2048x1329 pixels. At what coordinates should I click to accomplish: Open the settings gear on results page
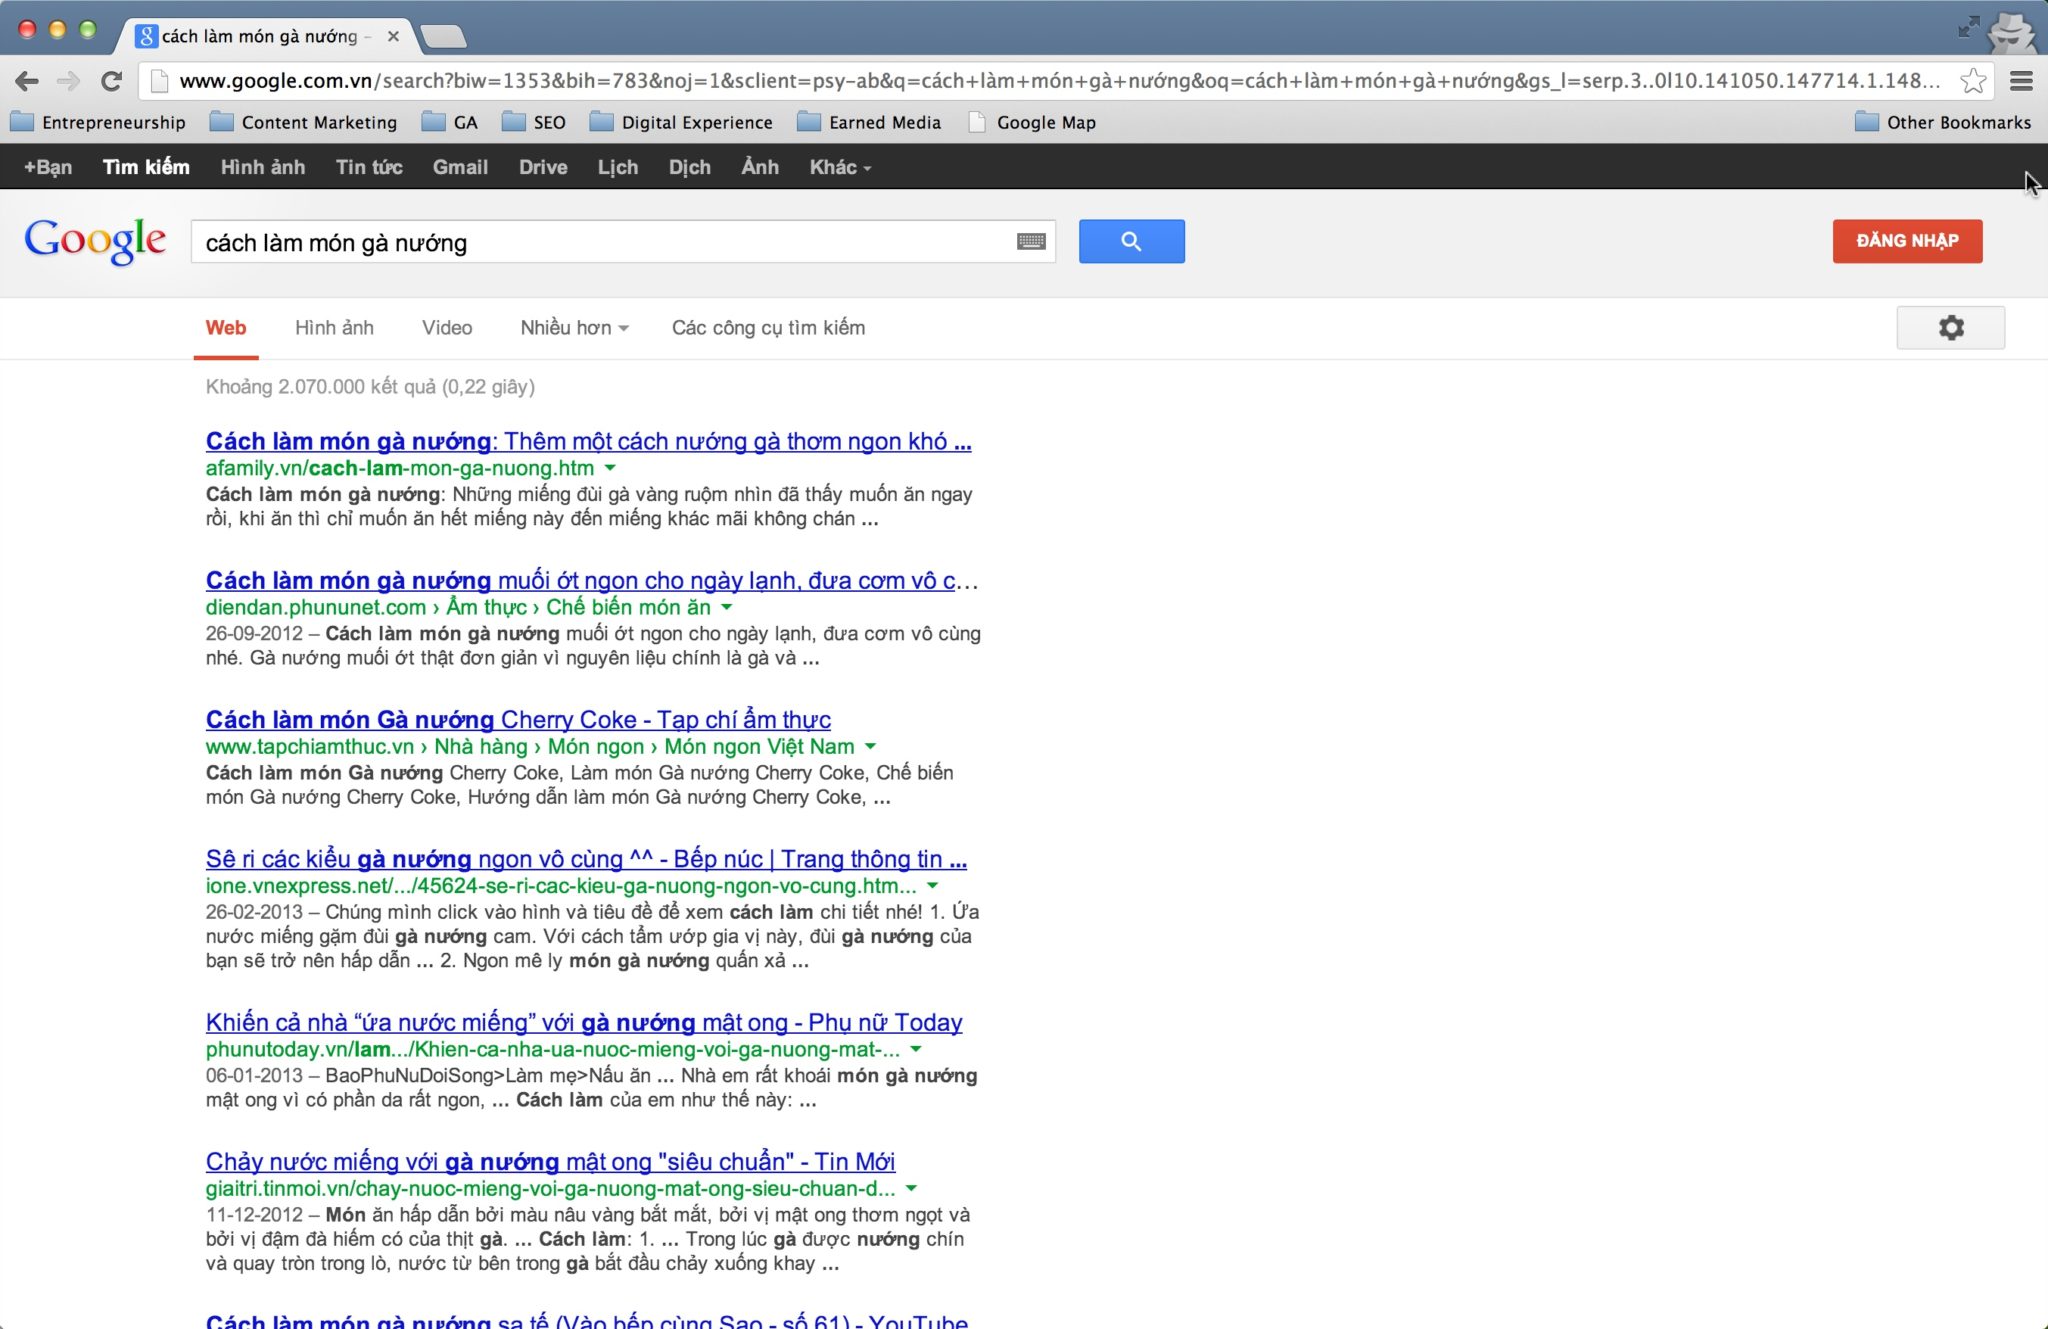click(1950, 328)
